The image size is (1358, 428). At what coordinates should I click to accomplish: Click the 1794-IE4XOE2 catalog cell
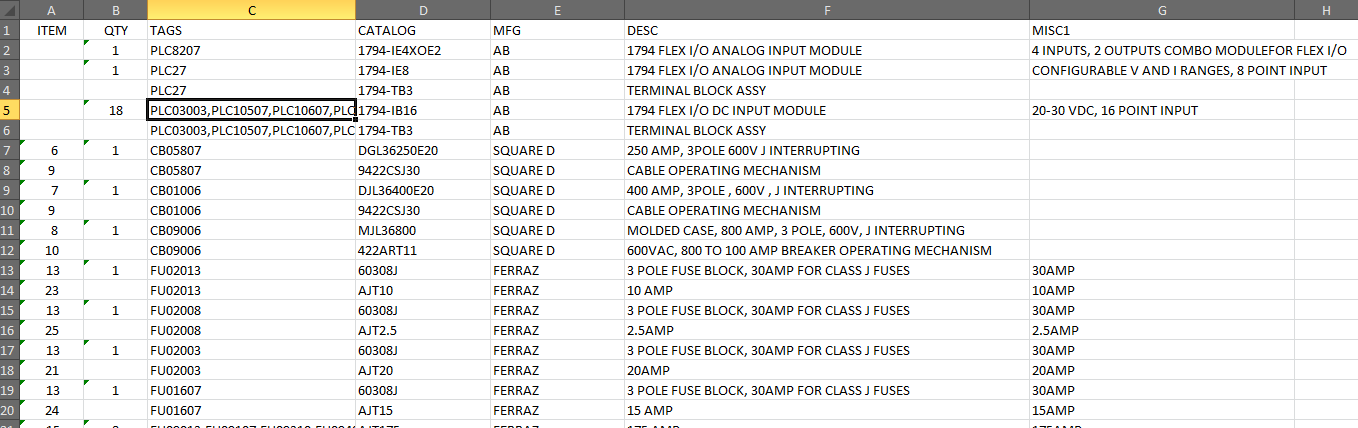[x=422, y=50]
